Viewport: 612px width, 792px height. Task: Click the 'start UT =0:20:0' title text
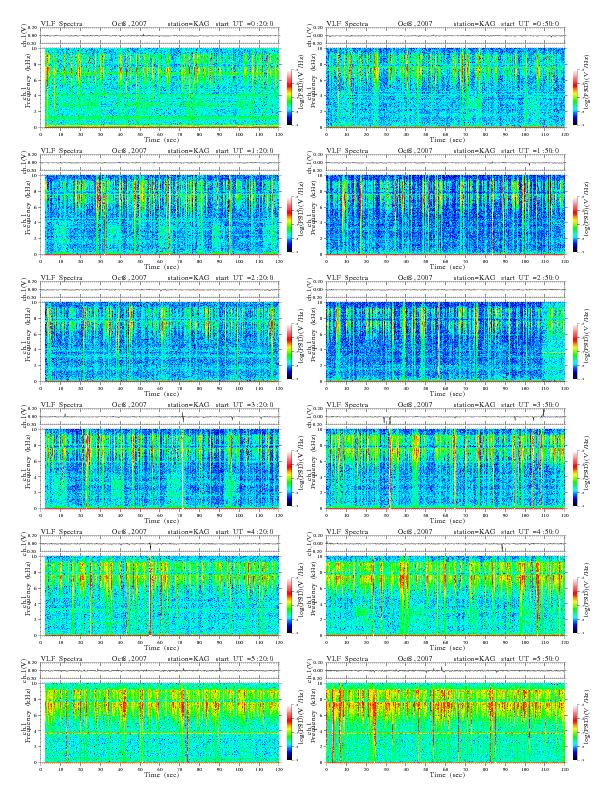(x=245, y=23)
